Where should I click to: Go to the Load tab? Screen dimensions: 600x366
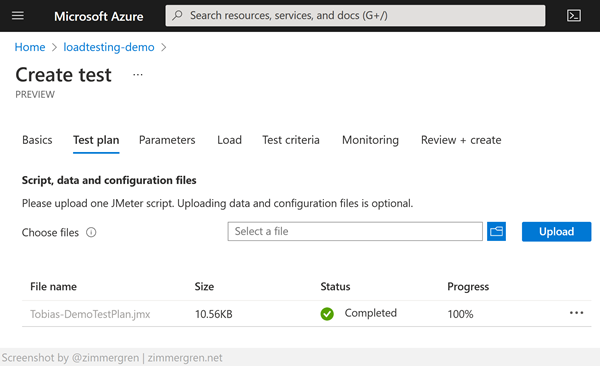coord(229,140)
